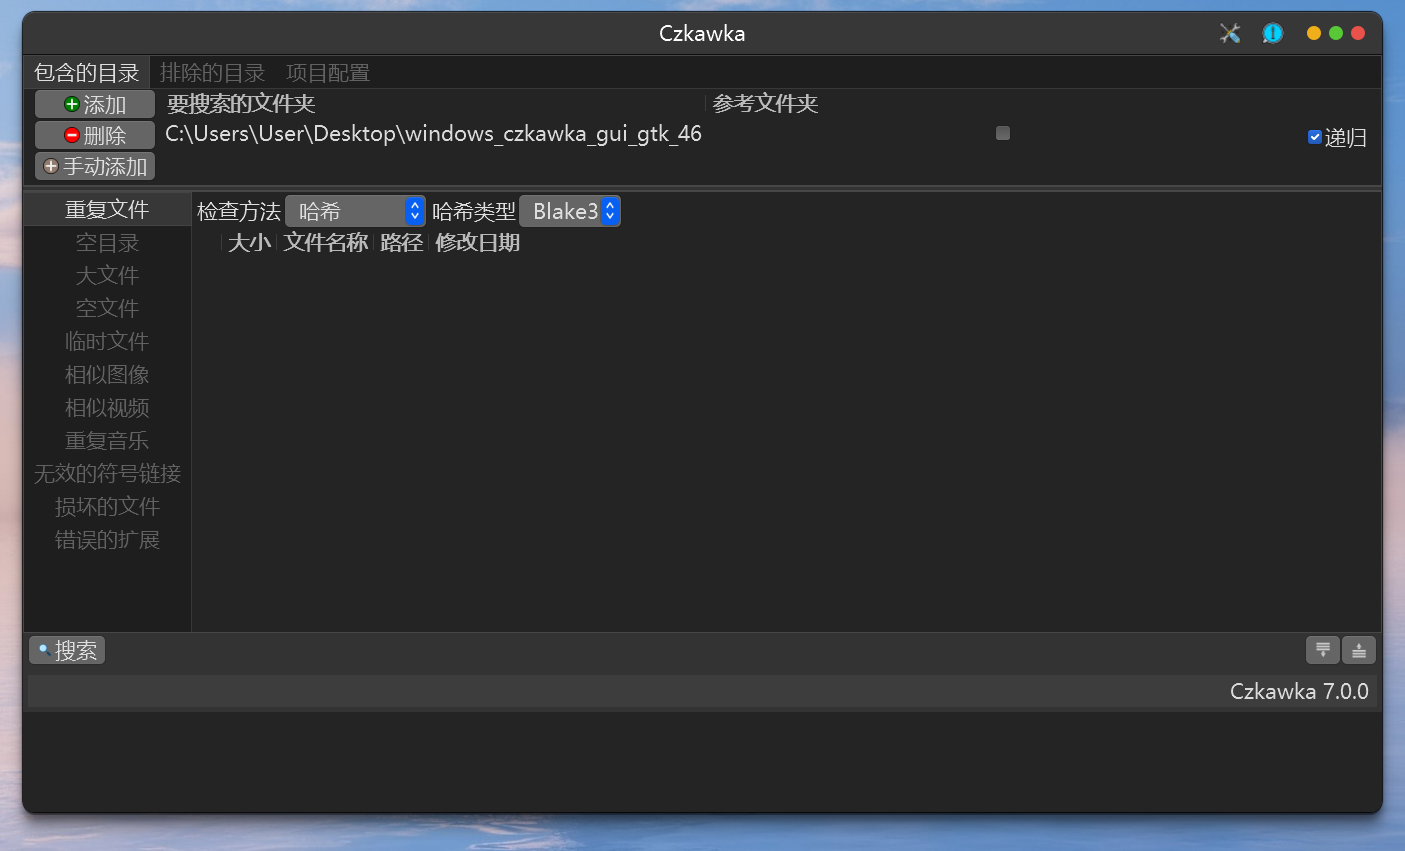The image size is (1405, 851).
Task: Click the 参考文件夹 column header
Action: click(765, 103)
